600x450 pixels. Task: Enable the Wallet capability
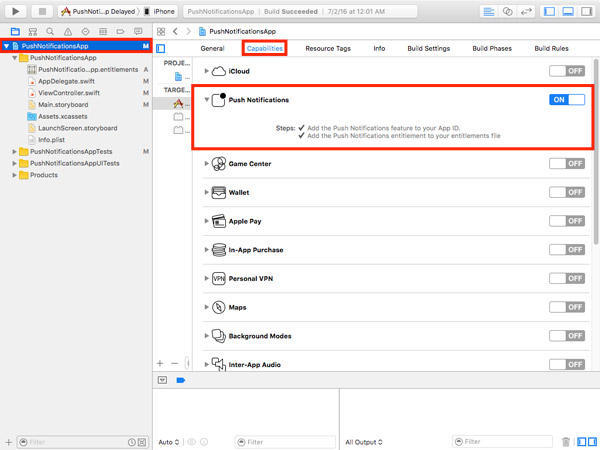coord(567,192)
